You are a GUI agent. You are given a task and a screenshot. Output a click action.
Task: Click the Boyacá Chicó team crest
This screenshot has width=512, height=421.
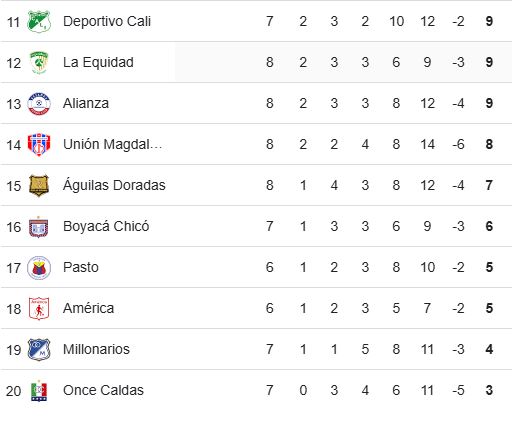39,227
